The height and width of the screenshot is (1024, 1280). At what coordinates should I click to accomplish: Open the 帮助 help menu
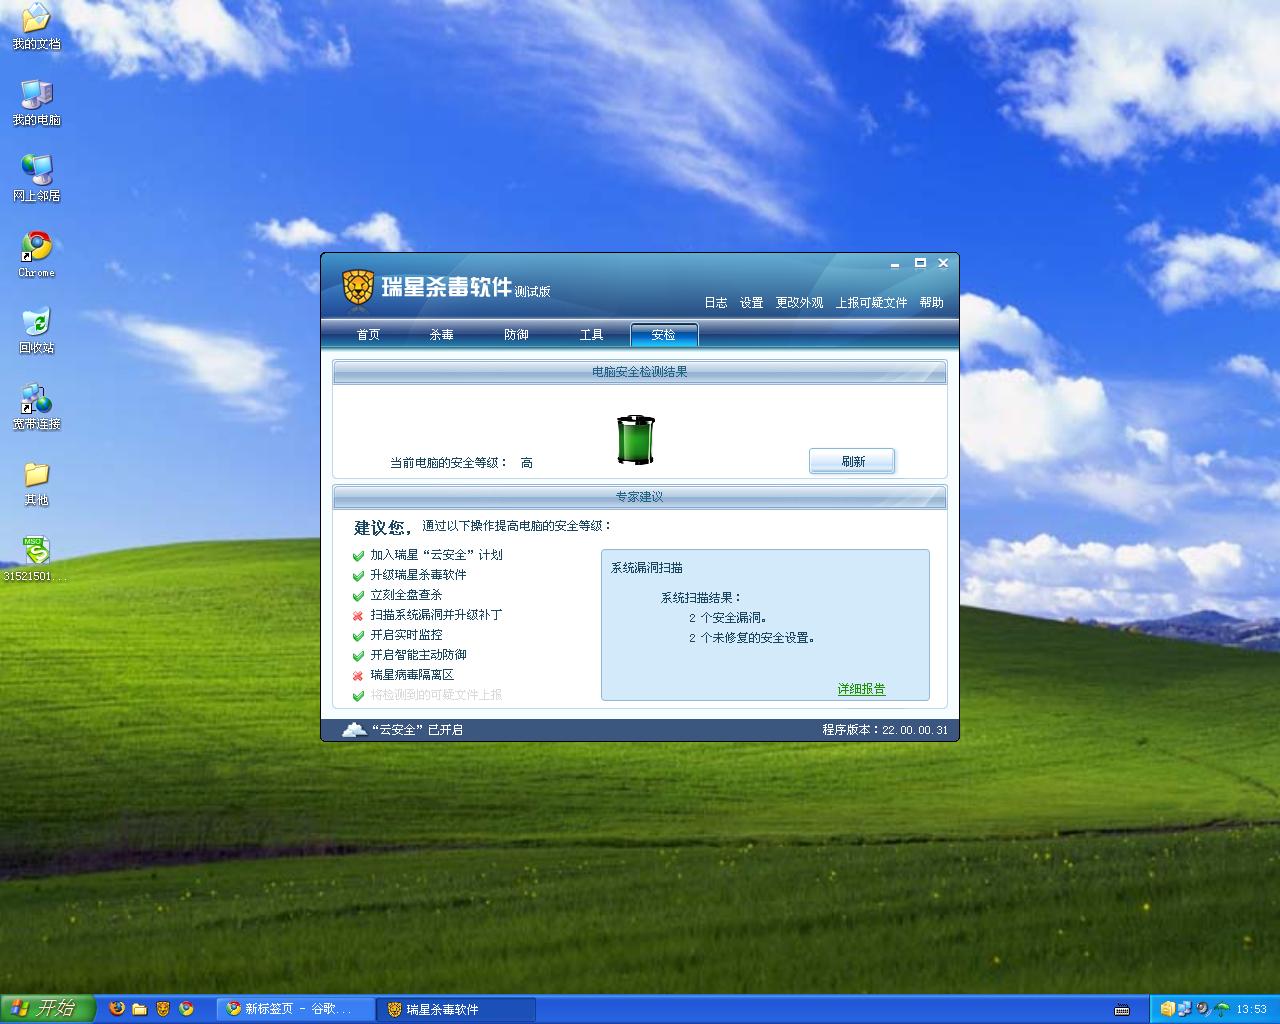(x=932, y=303)
